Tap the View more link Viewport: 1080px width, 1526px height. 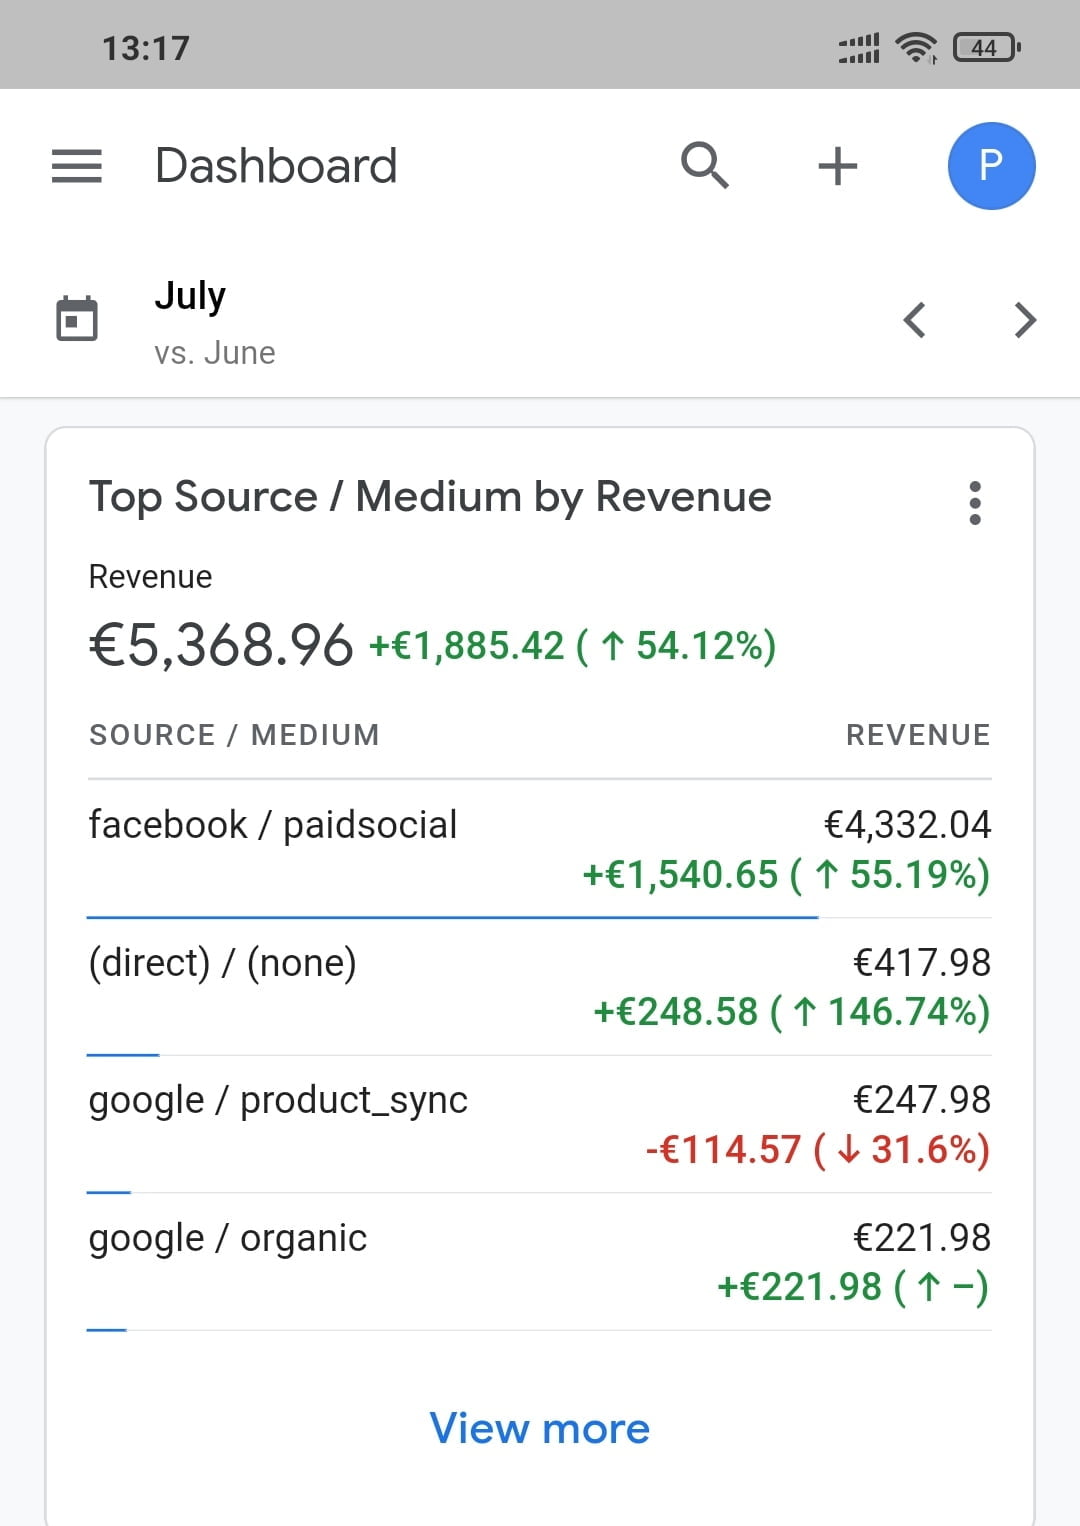coord(539,1428)
